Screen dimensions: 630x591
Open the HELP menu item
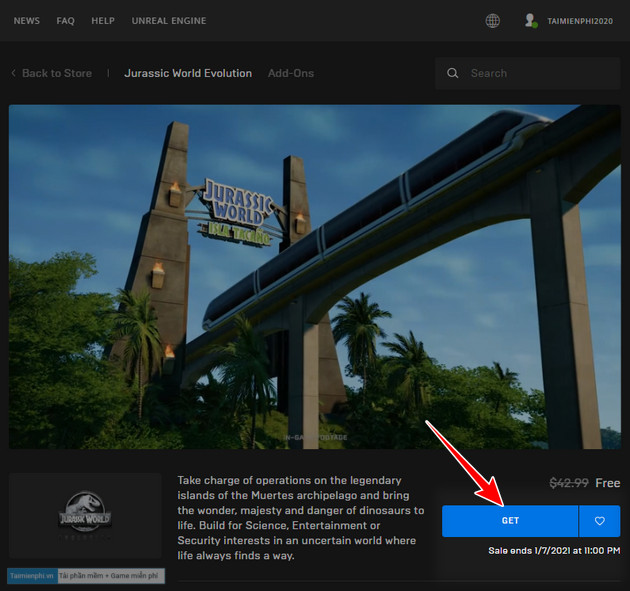click(103, 21)
